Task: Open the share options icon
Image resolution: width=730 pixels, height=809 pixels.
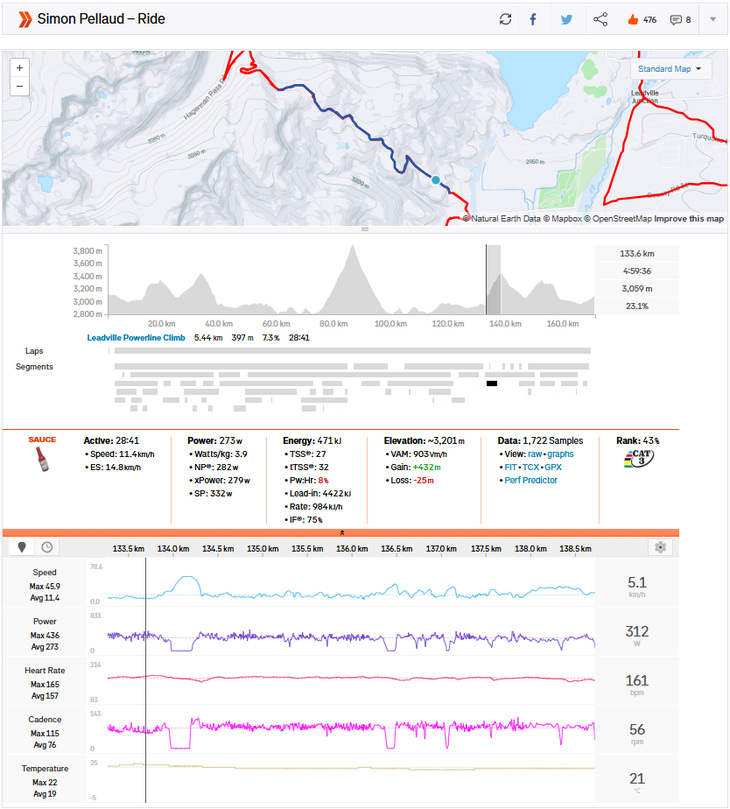Action: point(600,19)
